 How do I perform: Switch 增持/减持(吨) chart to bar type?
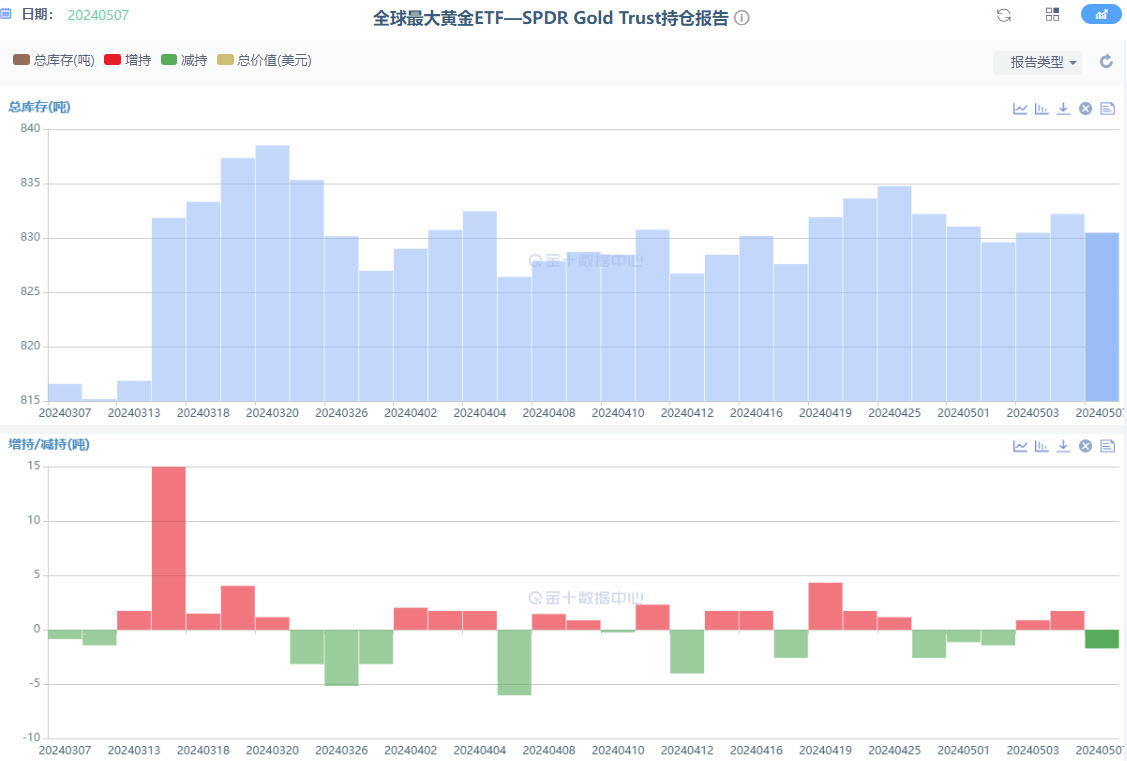coord(1041,446)
